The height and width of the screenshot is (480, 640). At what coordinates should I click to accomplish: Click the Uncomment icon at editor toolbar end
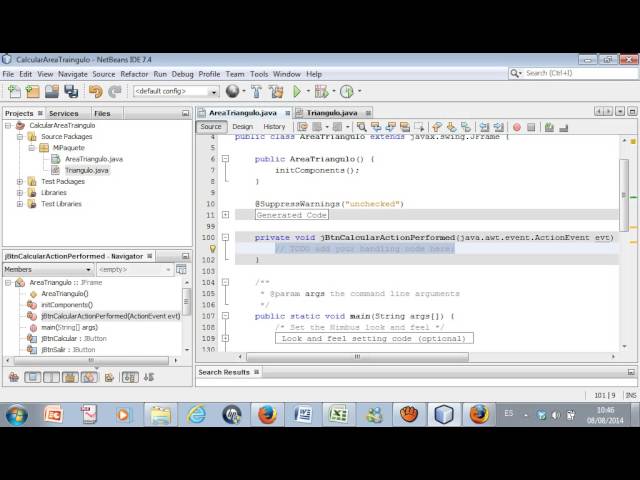click(564, 127)
